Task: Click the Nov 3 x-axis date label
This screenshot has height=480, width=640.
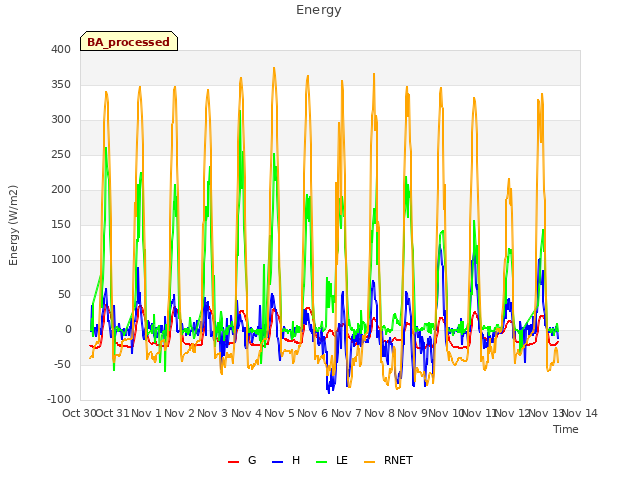Action: click(213, 413)
